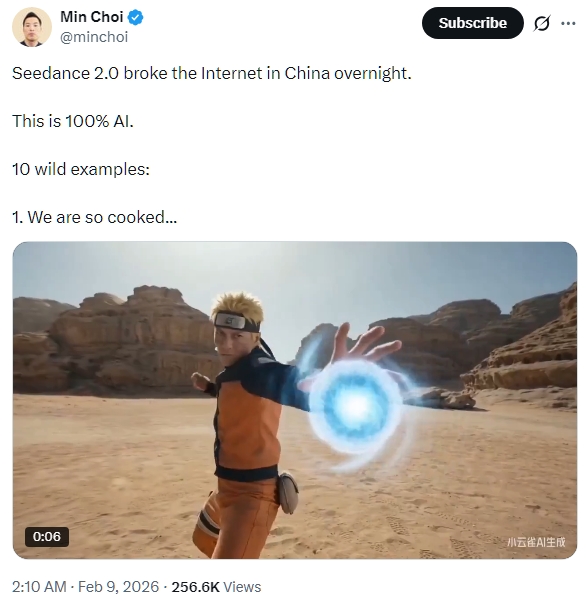The height and width of the screenshot is (601, 587).
Task: Click the glowing blue energy orb in video
Action: (x=355, y=403)
